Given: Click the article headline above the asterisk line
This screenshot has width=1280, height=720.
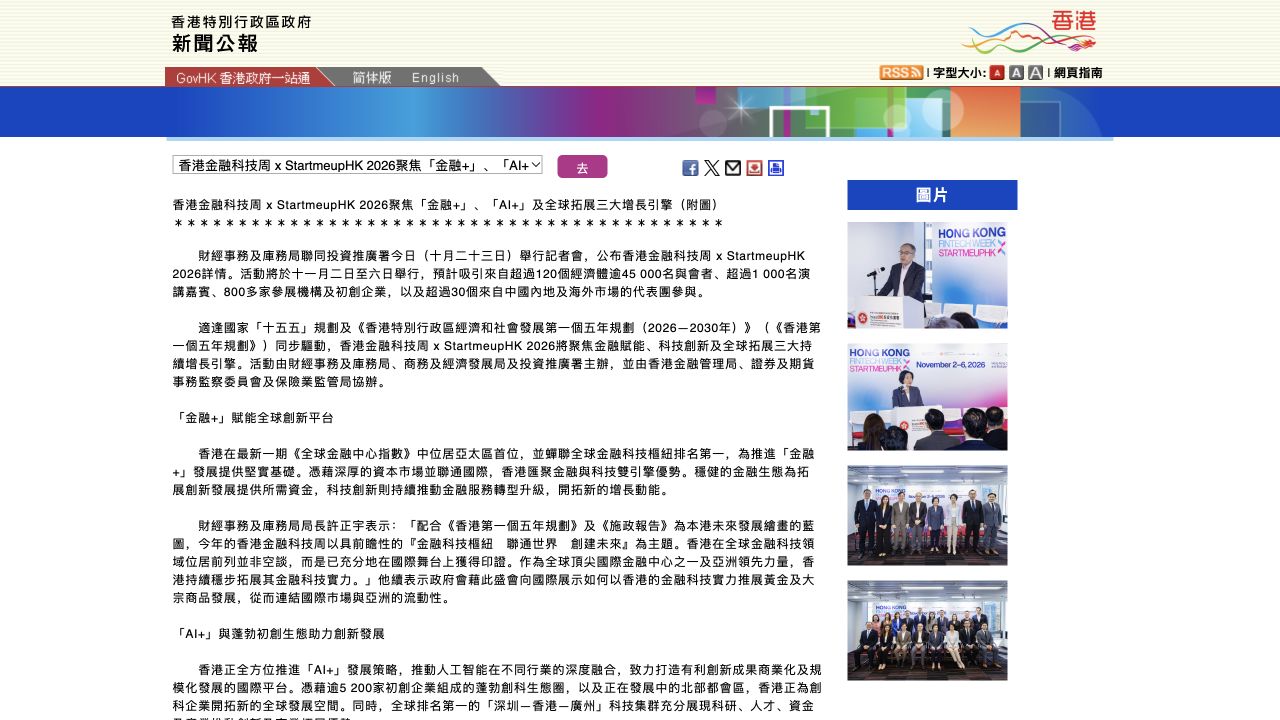Looking at the screenshot, I should tap(446, 204).
